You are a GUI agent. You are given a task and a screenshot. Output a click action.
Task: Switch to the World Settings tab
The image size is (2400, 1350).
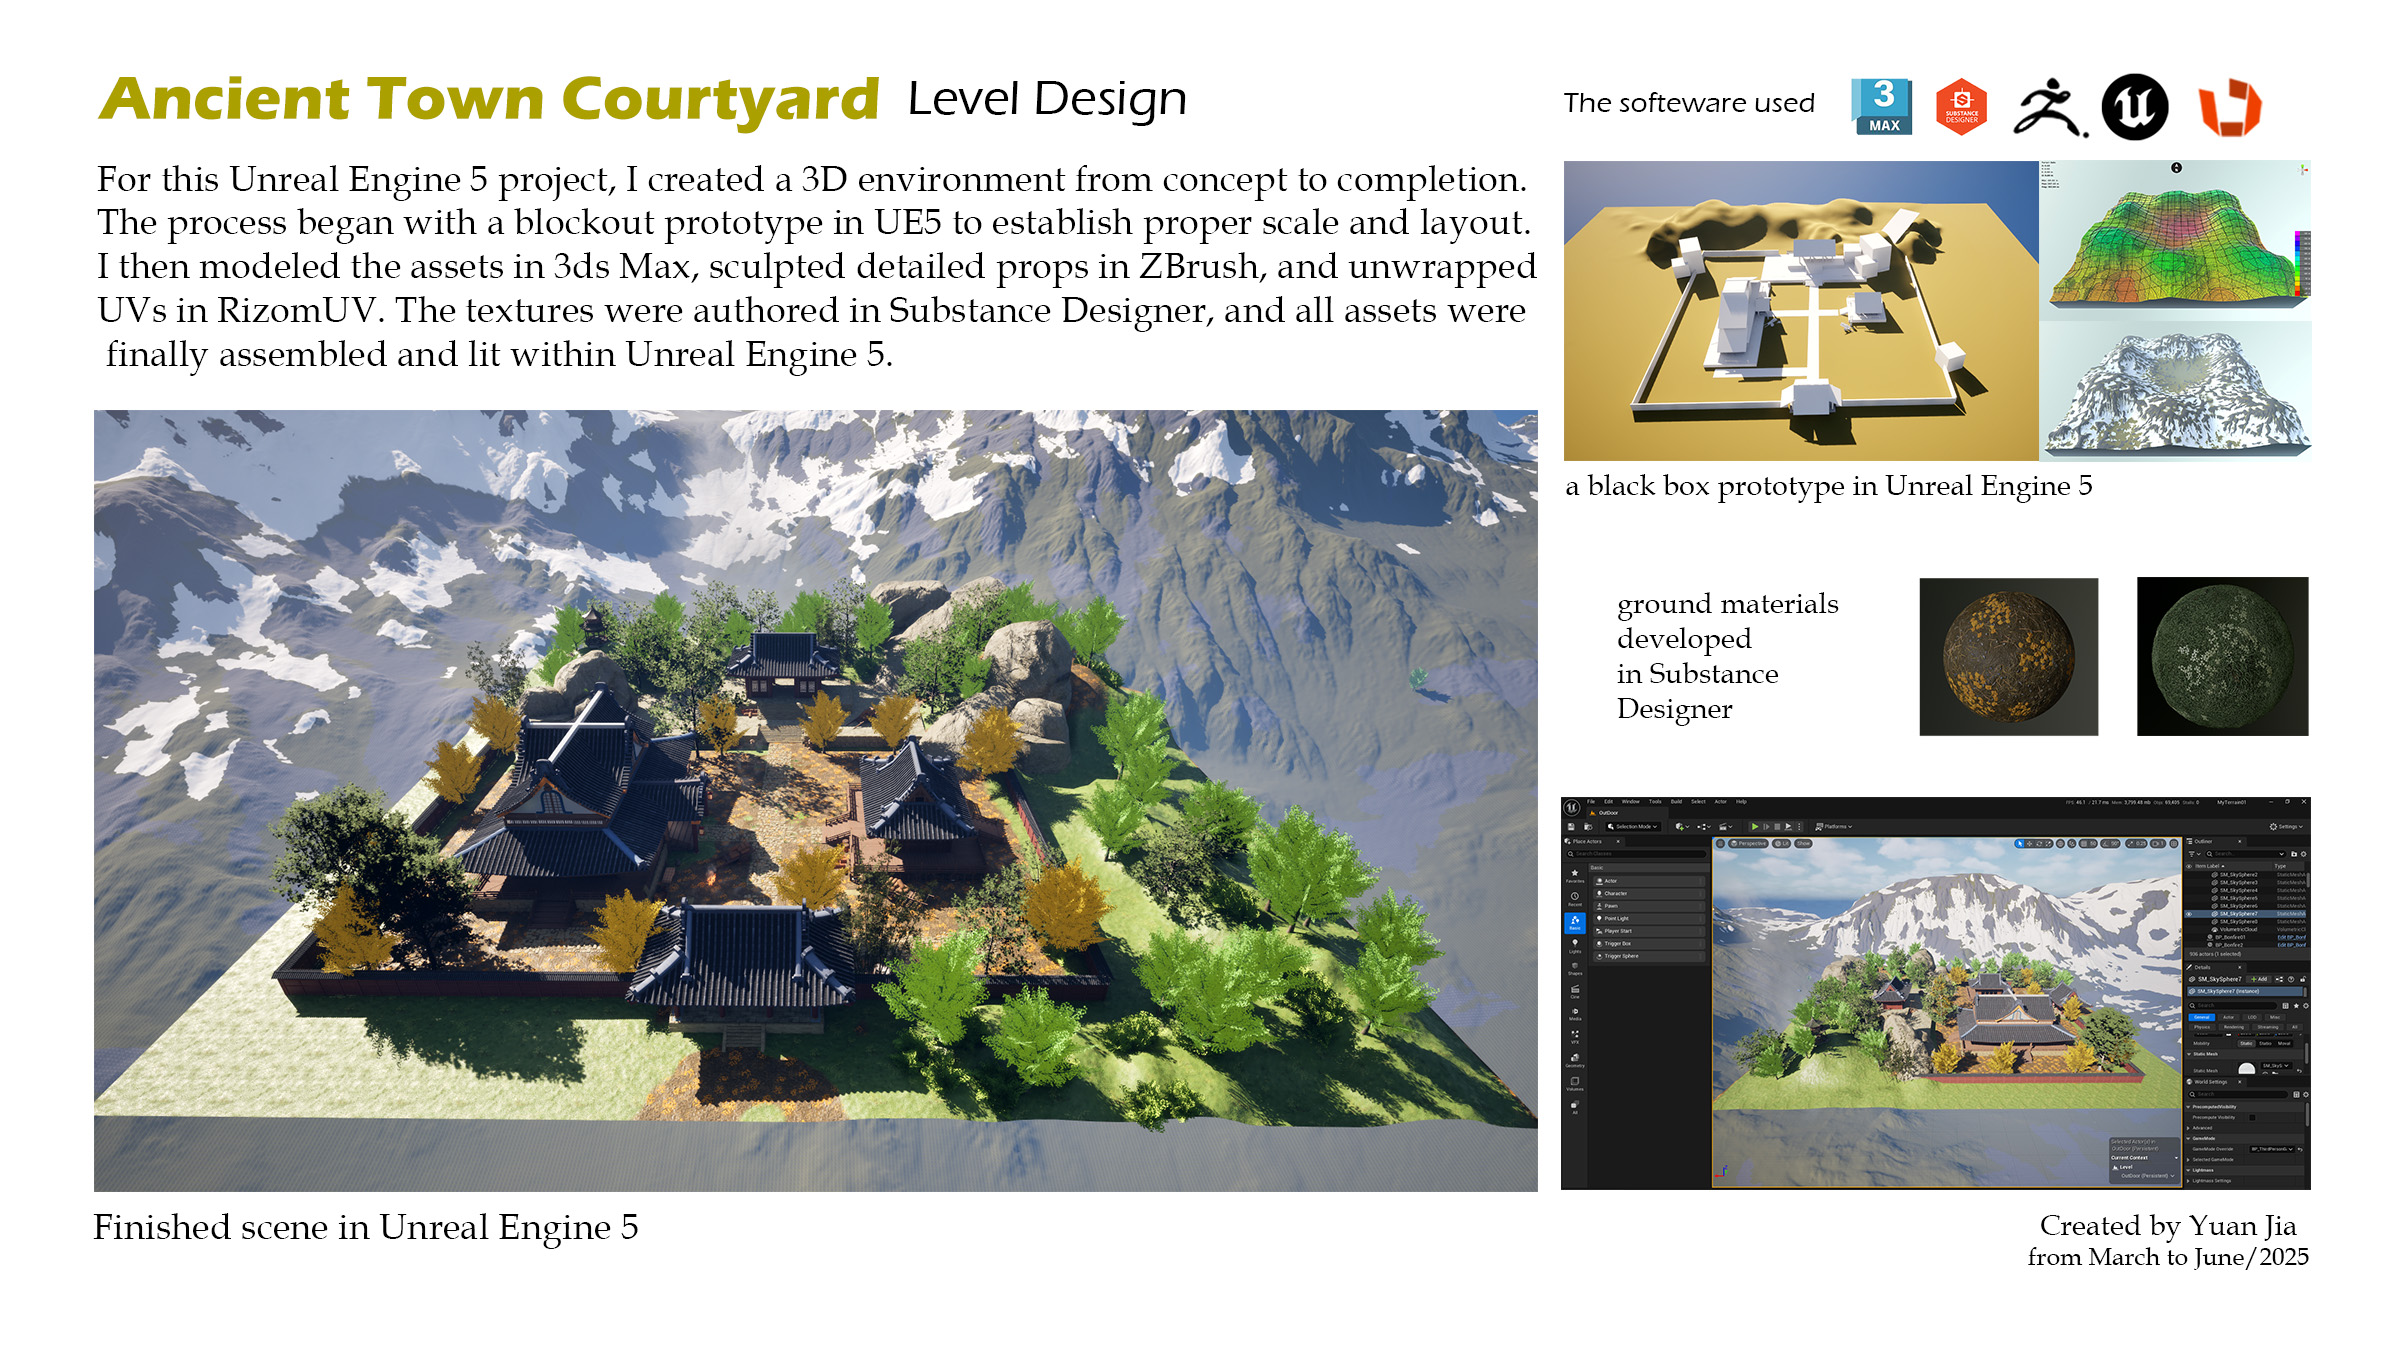tap(2210, 1082)
